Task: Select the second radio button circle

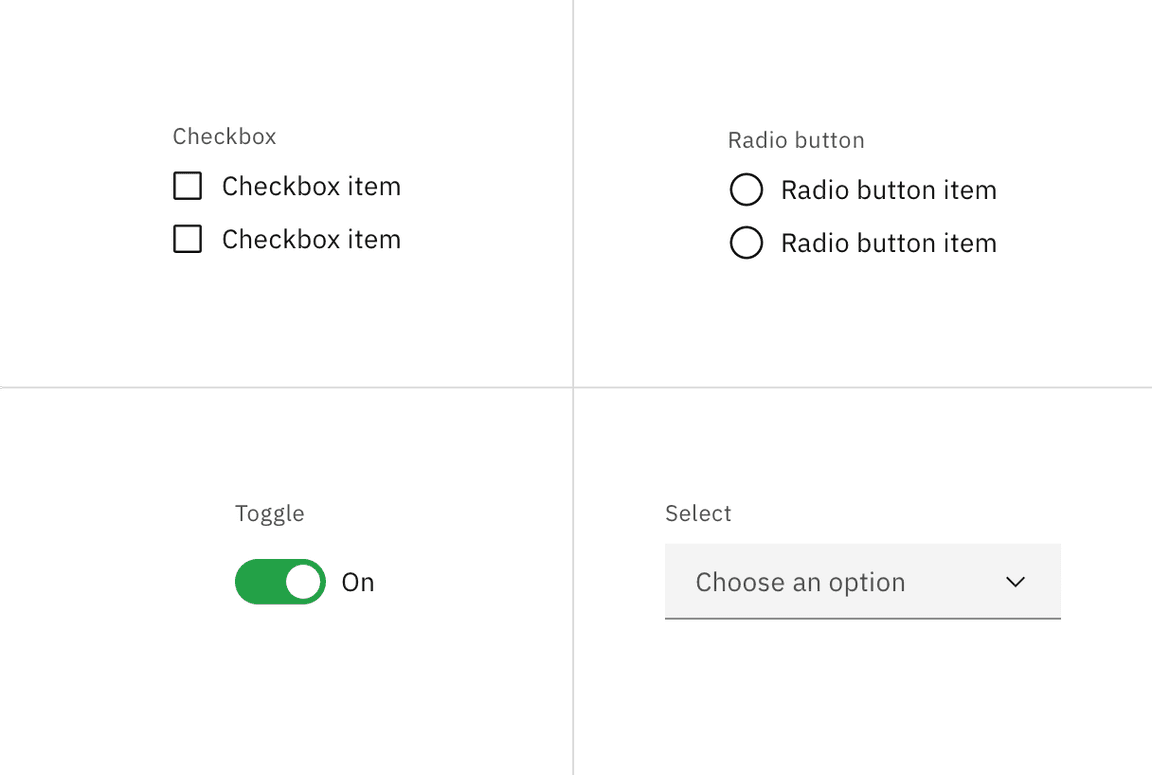Action: (x=746, y=242)
